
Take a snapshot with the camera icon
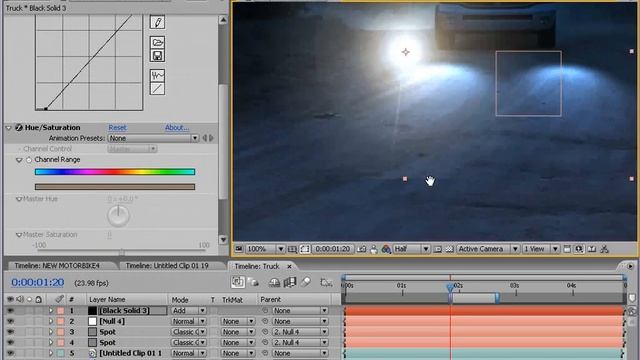tap(361, 249)
